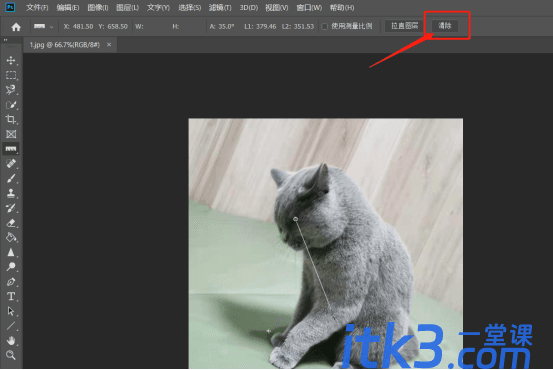Select the Rectangular Marquee tool

[11, 75]
